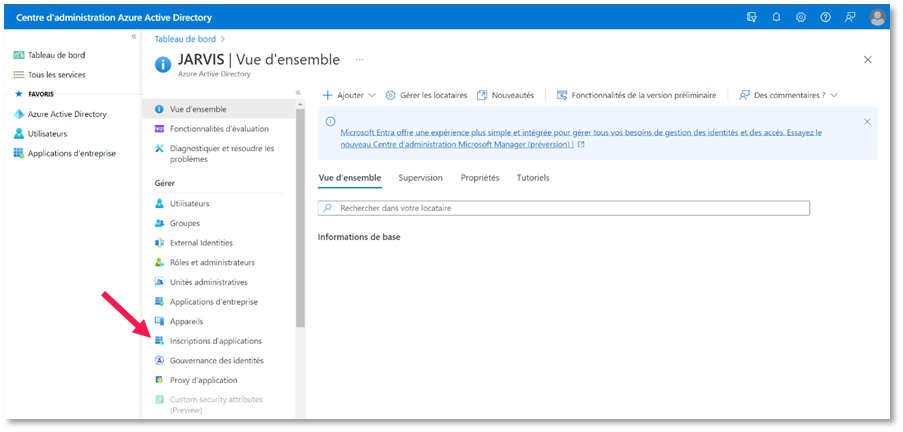
Task: Open the portal directory filter icon in header
Action: coord(752,17)
